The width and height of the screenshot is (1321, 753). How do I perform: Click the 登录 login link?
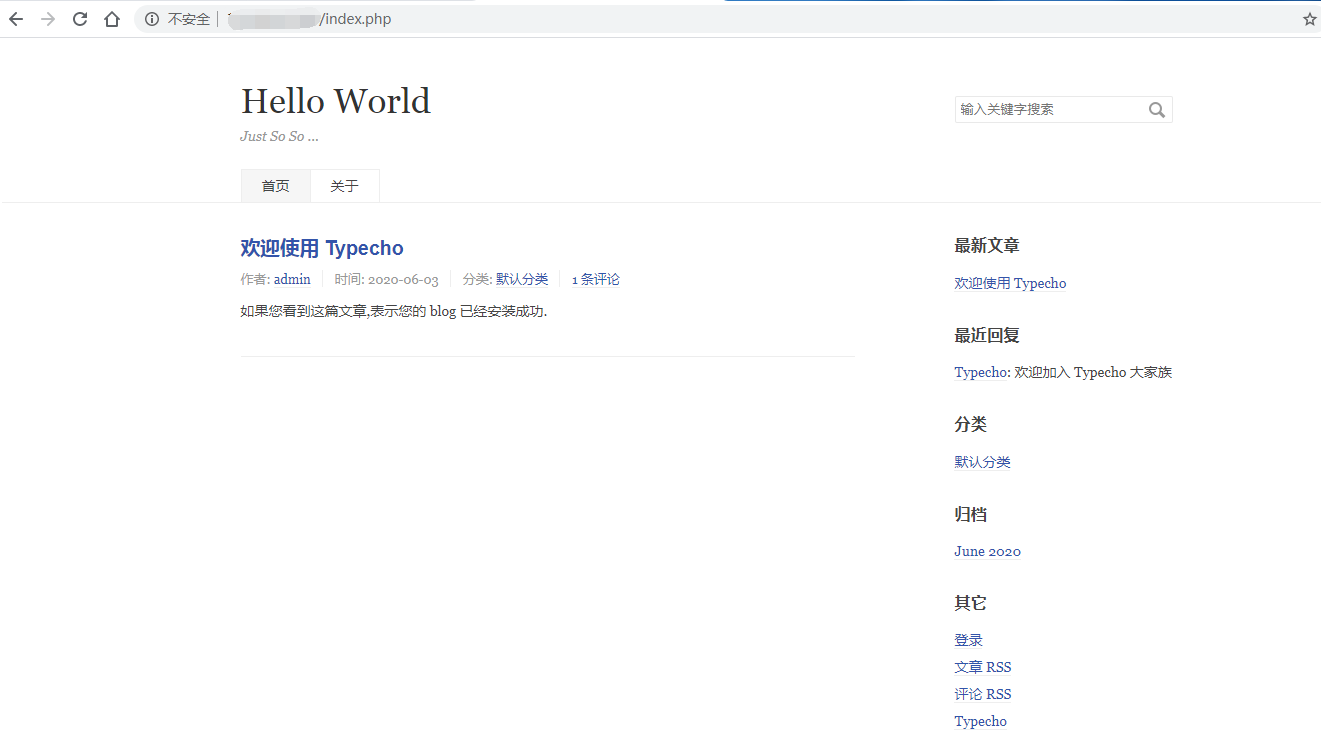point(968,640)
